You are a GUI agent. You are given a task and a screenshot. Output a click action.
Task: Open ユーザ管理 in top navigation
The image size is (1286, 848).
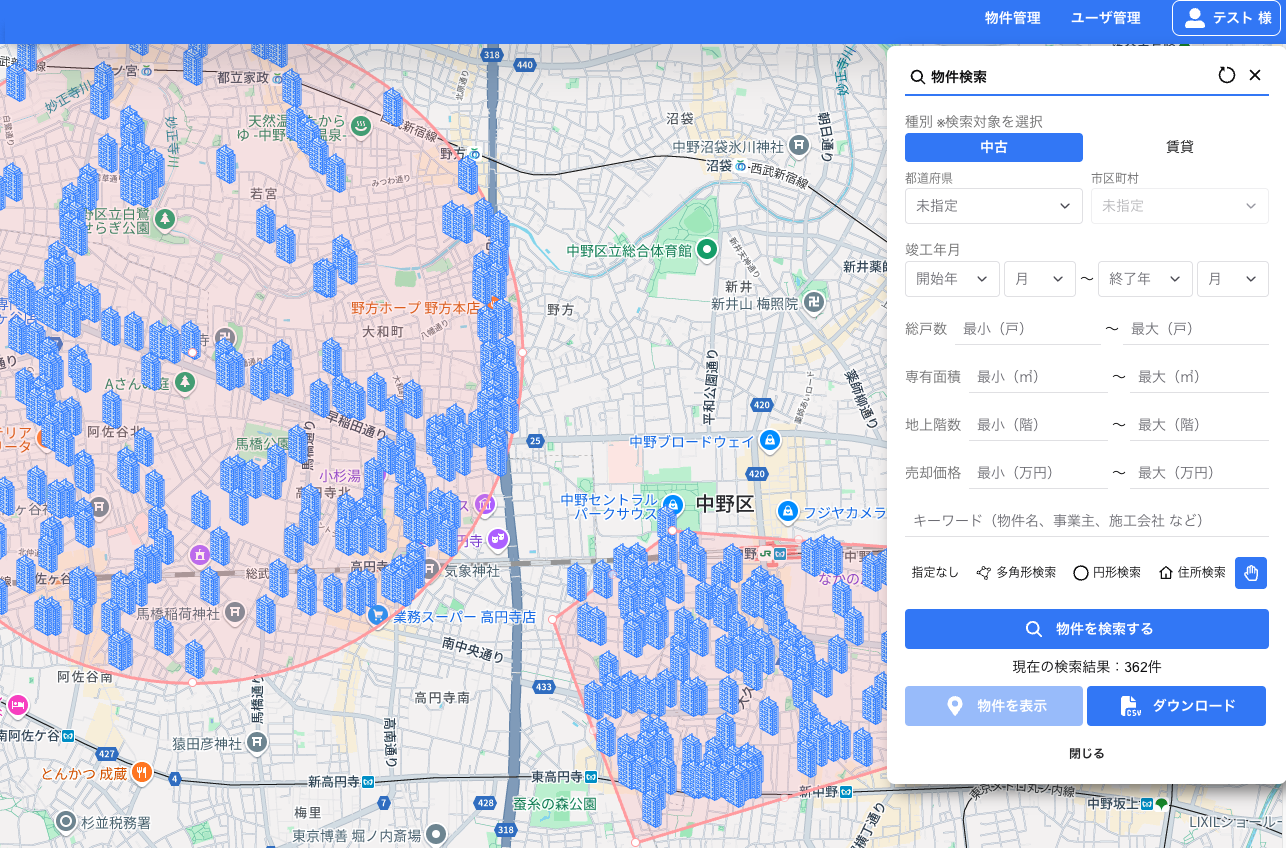[x=1105, y=18]
